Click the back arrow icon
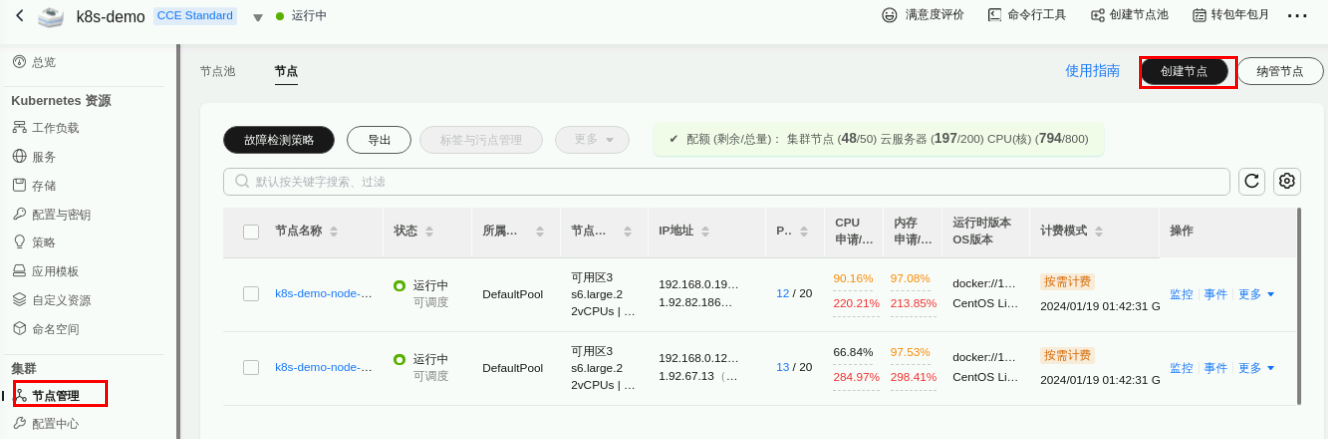 [19, 16]
